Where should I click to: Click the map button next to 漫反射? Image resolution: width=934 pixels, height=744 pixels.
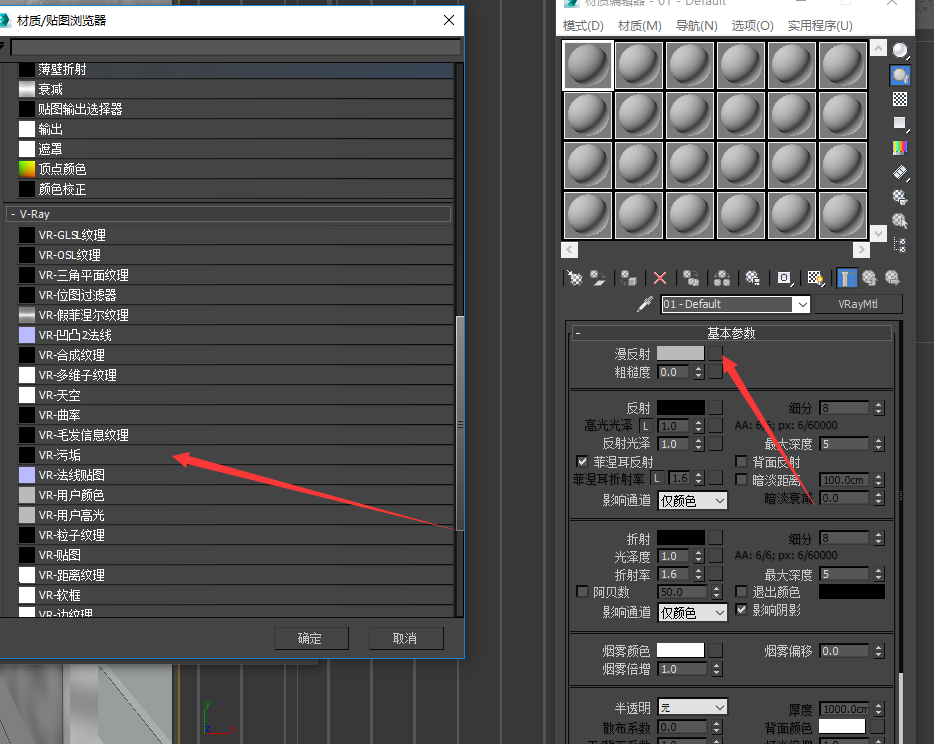[715, 353]
